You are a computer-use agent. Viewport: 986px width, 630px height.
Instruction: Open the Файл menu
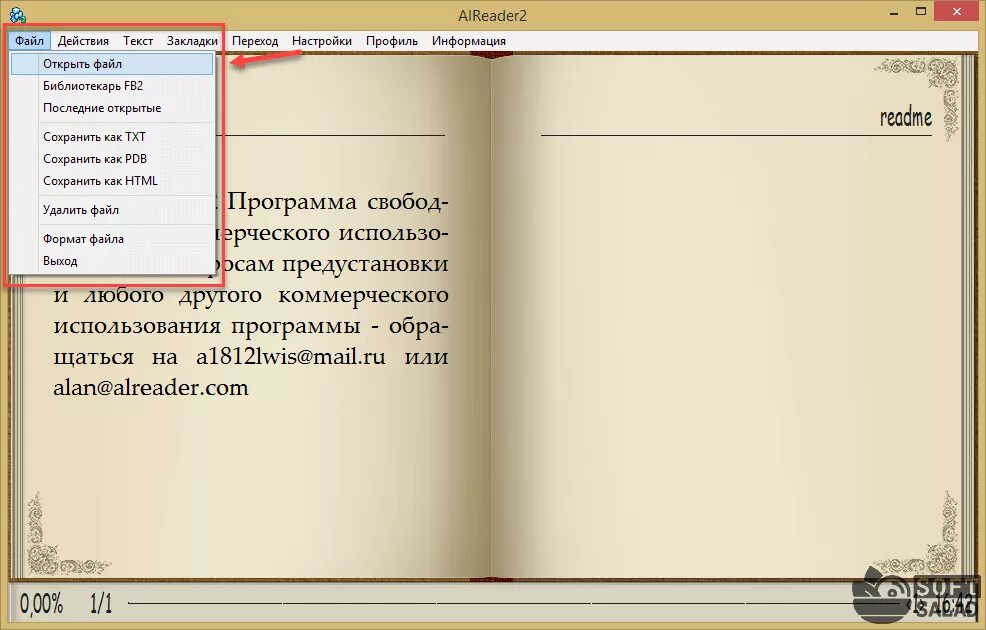point(30,41)
